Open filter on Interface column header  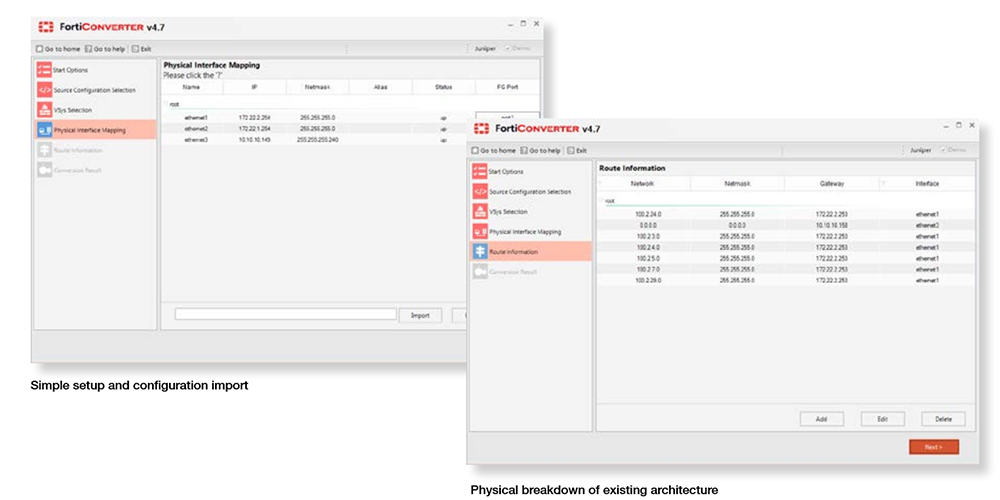click(883, 183)
